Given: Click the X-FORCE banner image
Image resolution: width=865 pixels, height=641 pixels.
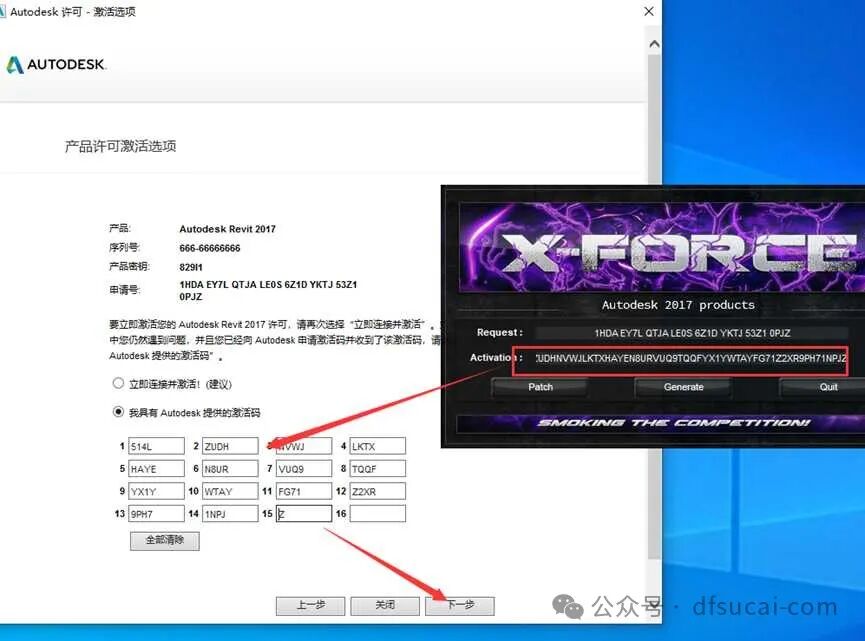Looking at the screenshot, I should (662, 248).
